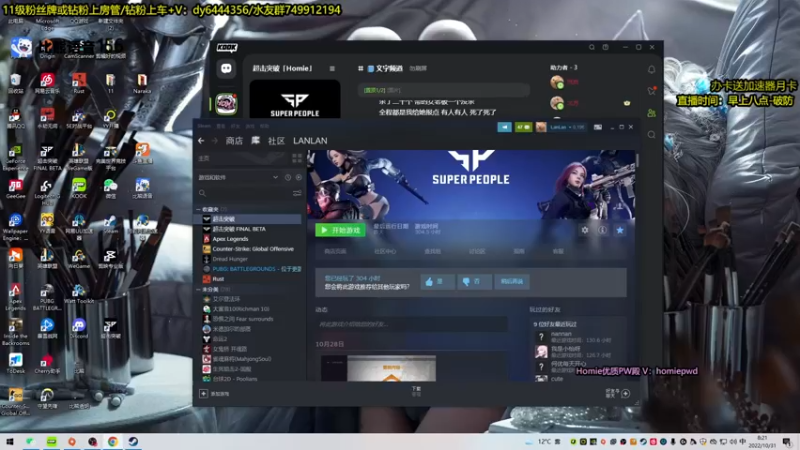This screenshot has width=800, height=450.
Task: Select Rust in library list
Action: 218,279
